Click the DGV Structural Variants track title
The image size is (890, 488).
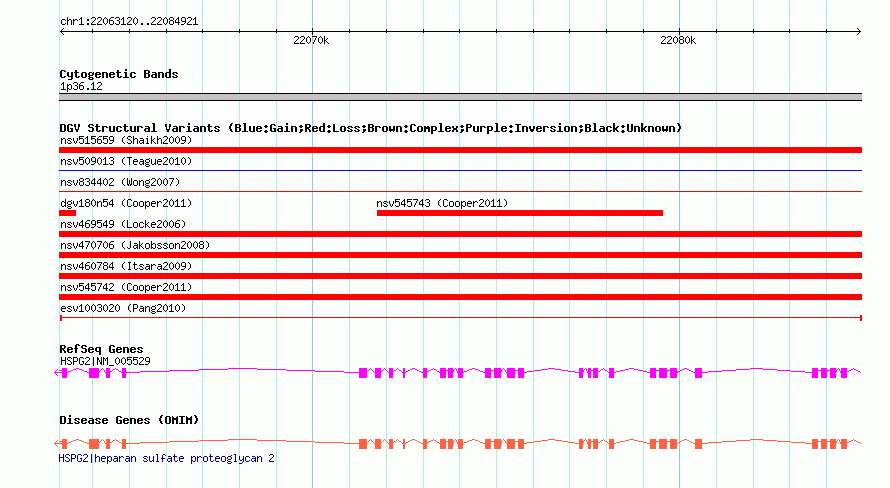pyautogui.click(x=370, y=128)
